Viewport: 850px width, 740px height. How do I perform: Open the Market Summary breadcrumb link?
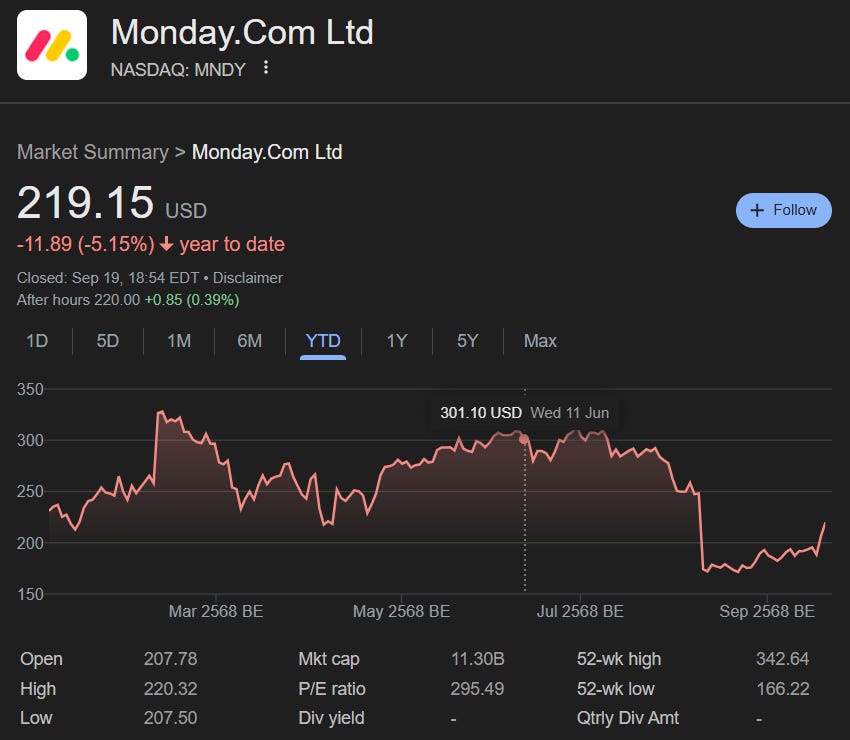tap(93, 152)
